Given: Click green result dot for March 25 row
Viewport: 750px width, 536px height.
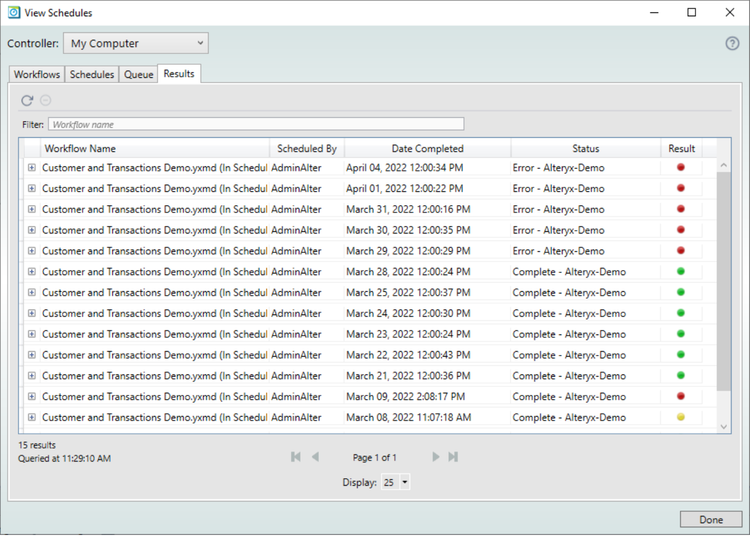Looking at the screenshot, I should (x=681, y=292).
